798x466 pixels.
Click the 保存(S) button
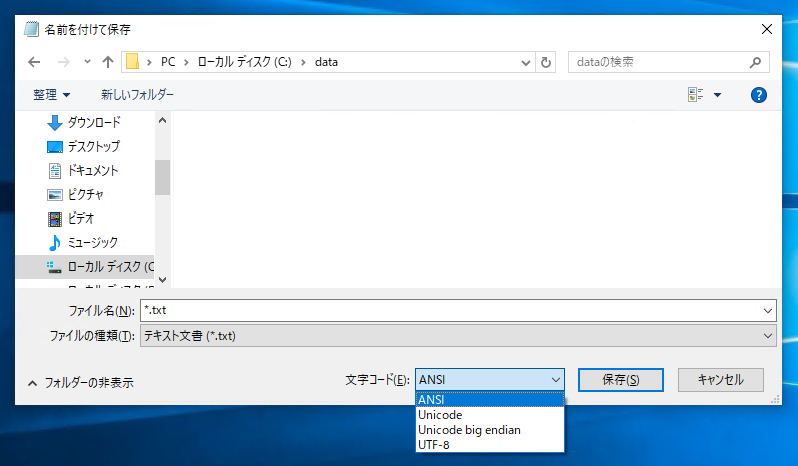[620, 380]
